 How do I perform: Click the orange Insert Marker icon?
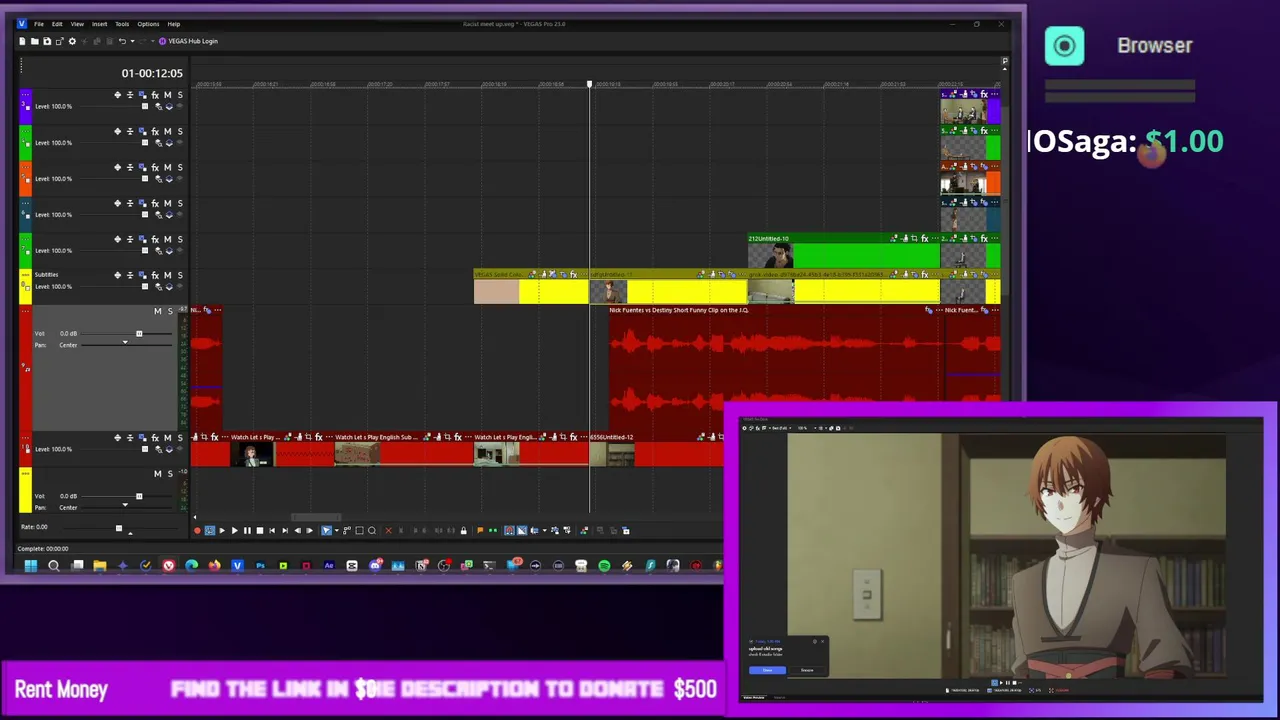[x=480, y=530]
